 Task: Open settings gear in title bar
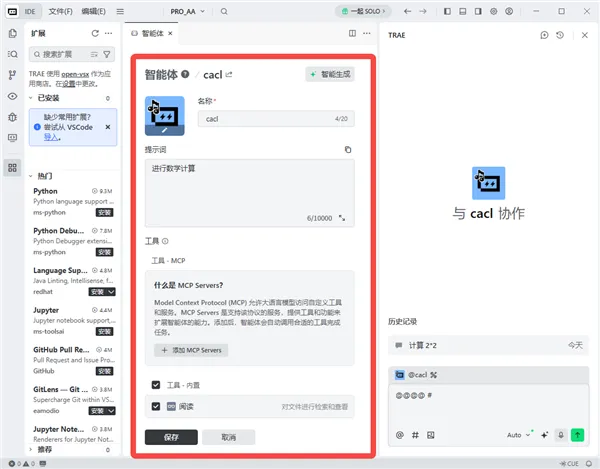494,11
